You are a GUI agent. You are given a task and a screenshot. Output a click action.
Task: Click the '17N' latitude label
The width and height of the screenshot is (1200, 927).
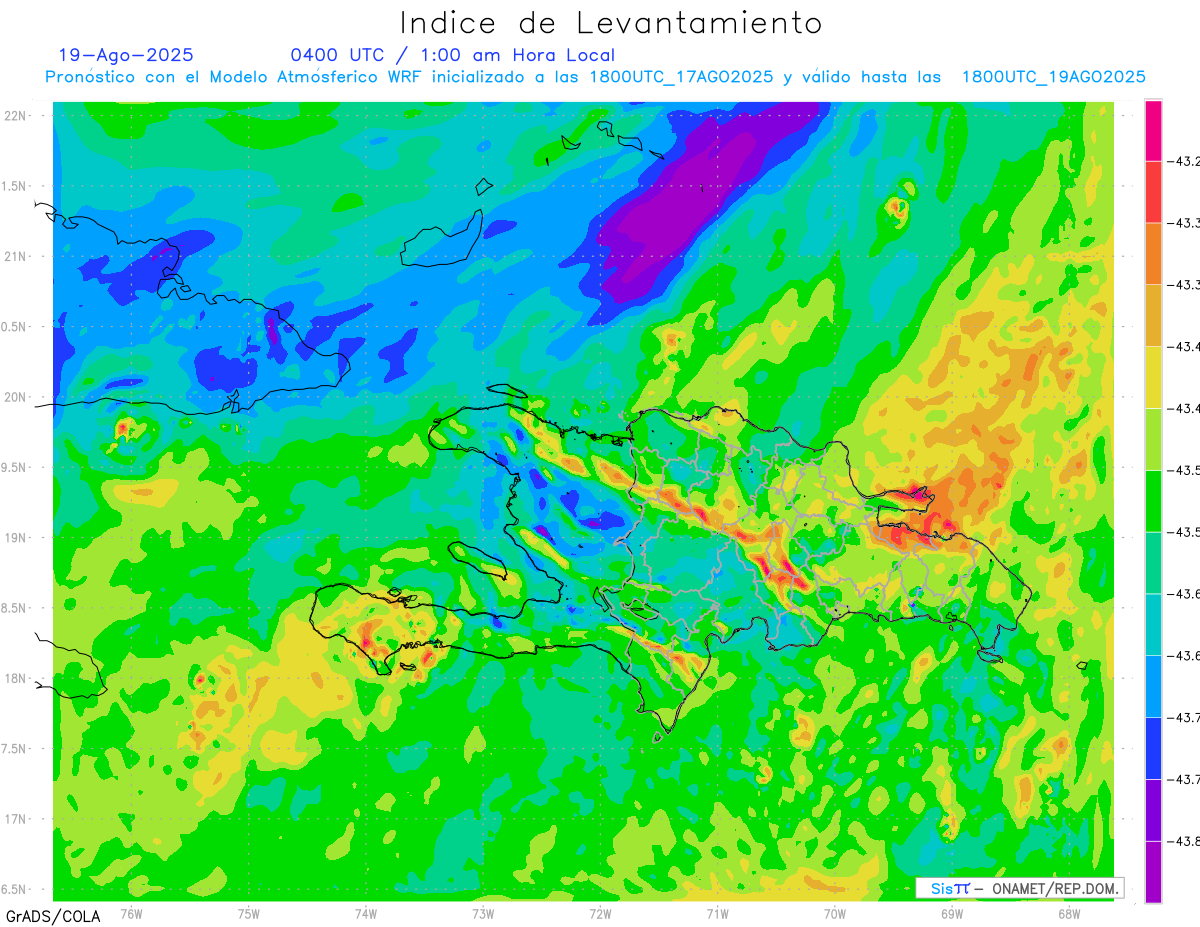tap(16, 819)
